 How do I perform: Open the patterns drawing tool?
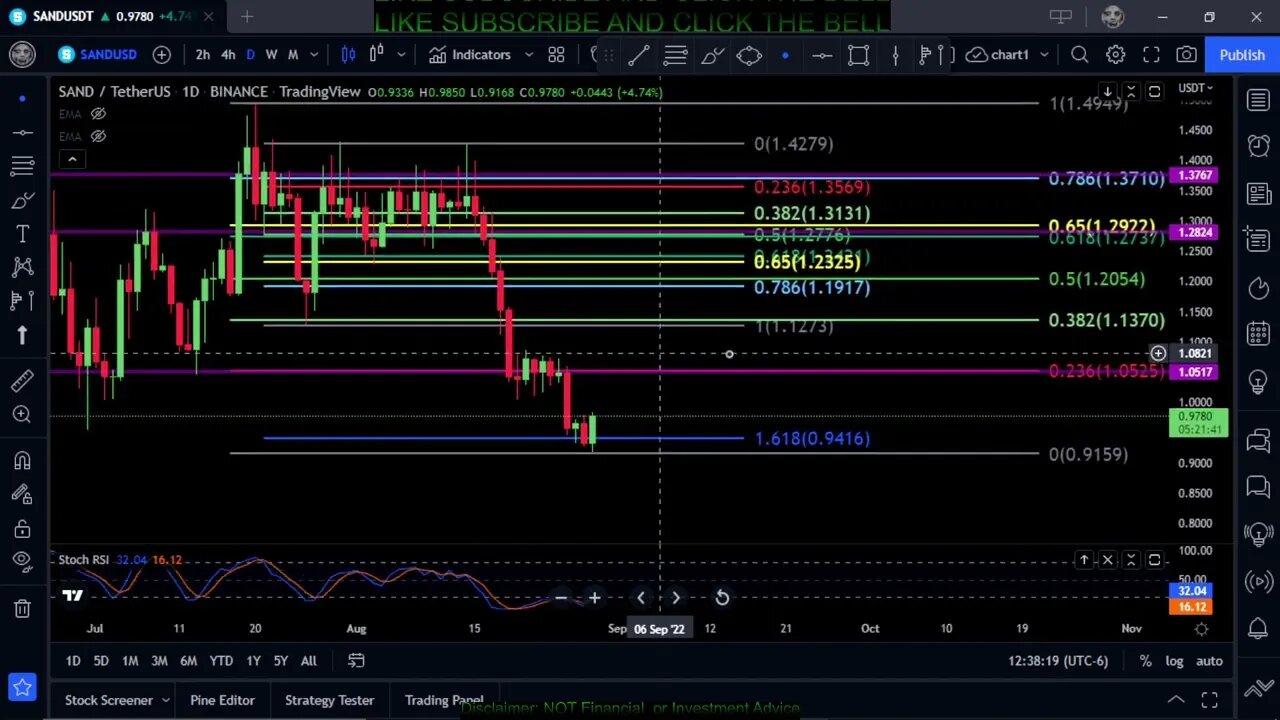click(x=22, y=267)
